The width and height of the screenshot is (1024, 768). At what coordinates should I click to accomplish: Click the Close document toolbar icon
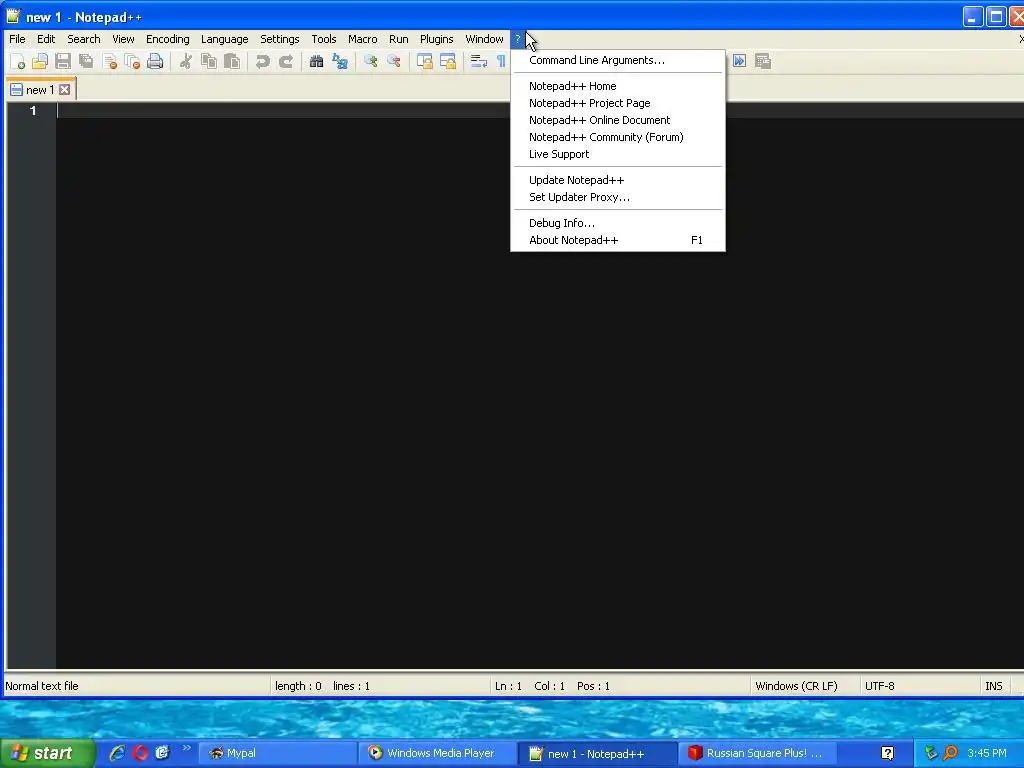109,61
